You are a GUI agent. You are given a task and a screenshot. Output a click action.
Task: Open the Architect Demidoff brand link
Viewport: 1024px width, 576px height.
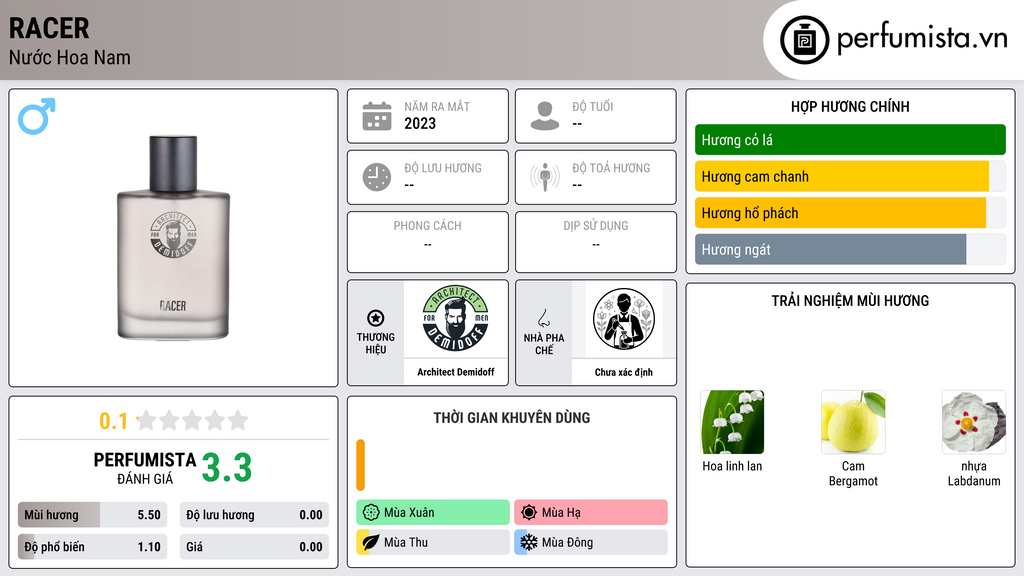(456, 372)
